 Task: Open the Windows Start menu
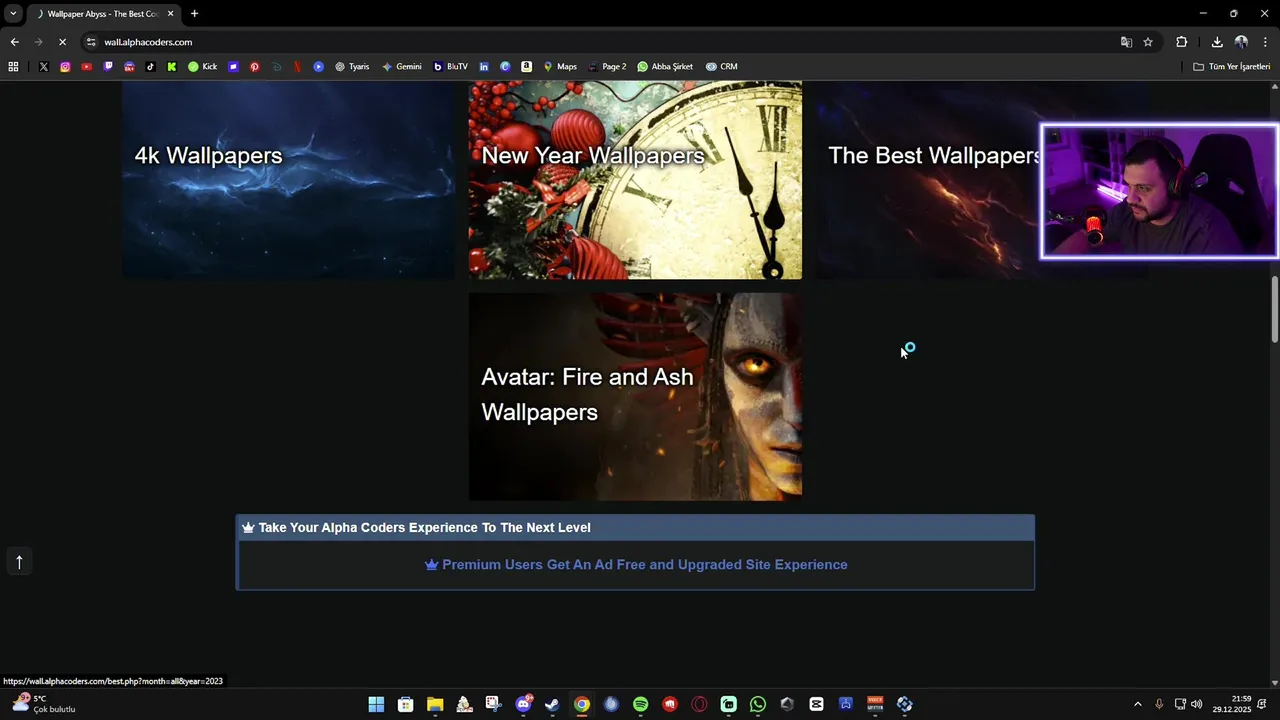(376, 704)
